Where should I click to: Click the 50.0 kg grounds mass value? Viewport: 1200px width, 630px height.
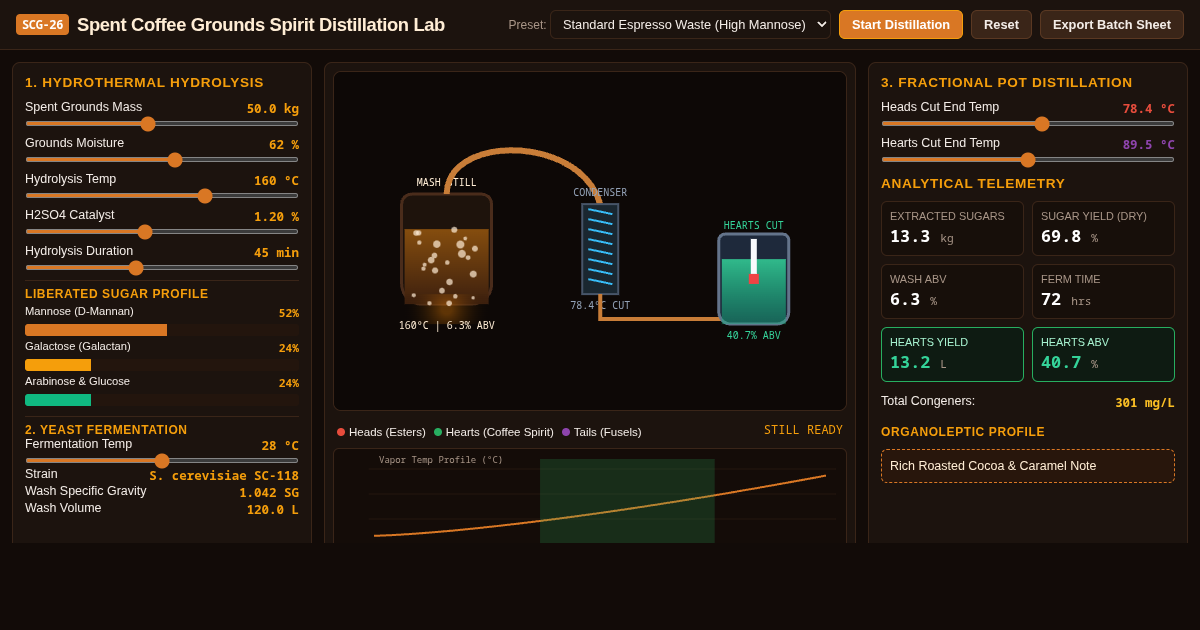pos(273,109)
